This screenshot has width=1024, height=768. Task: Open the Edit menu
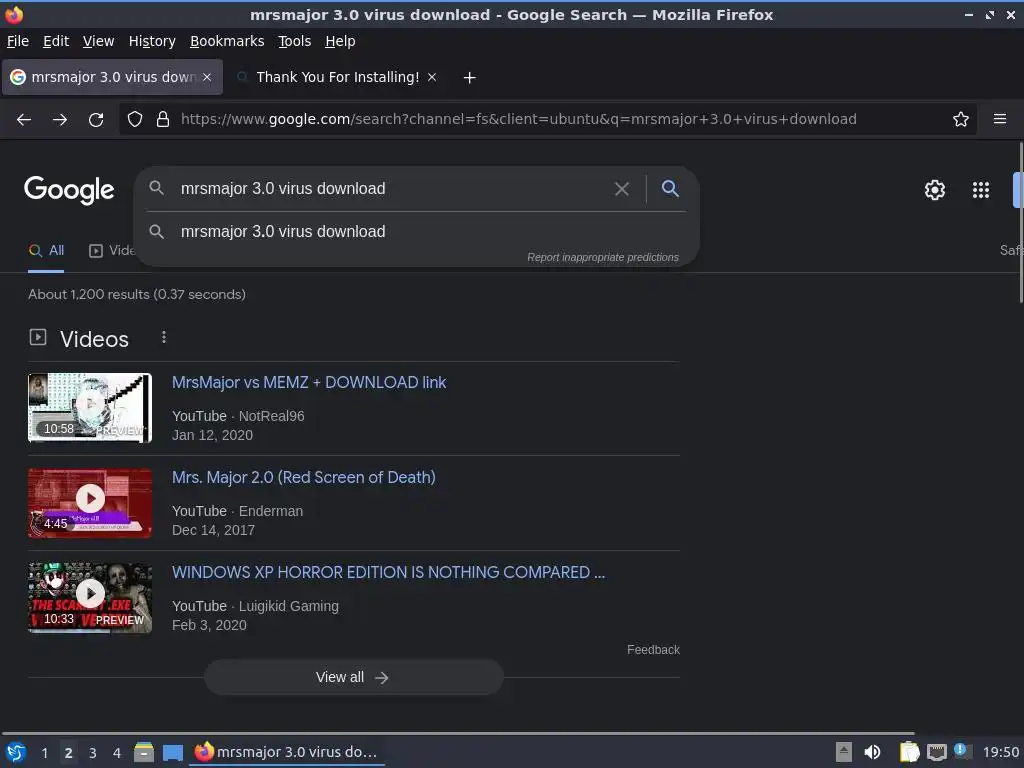tap(56, 41)
